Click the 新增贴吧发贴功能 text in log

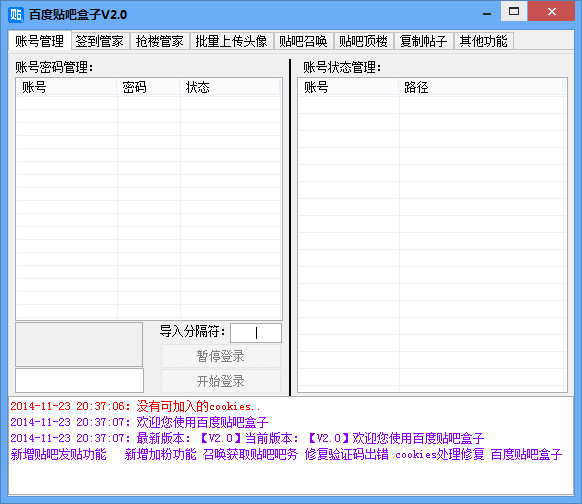(x=59, y=454)
